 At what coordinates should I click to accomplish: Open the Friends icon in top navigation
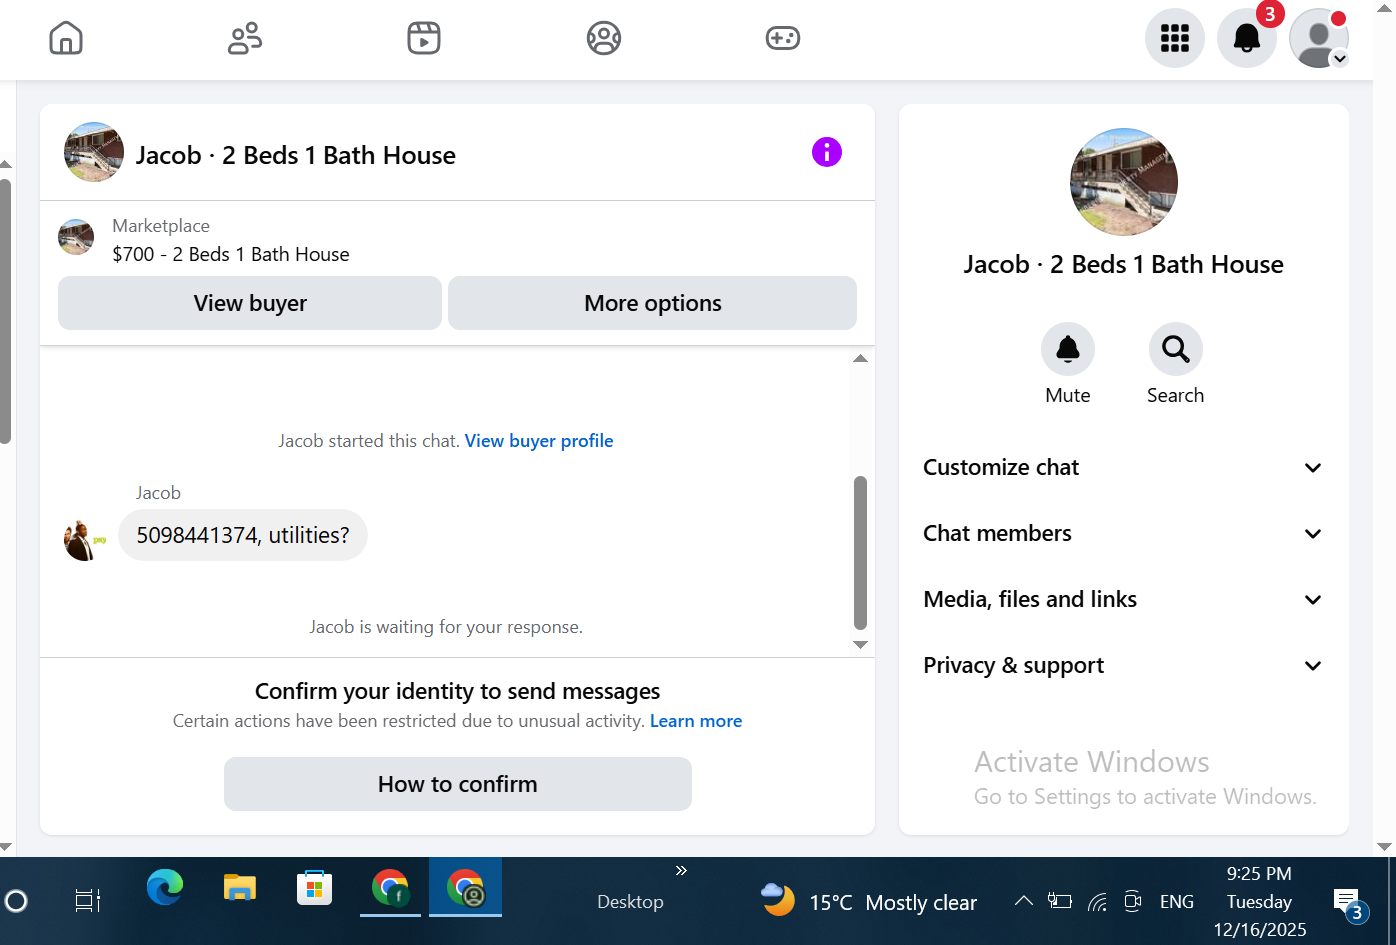(245, 38)
